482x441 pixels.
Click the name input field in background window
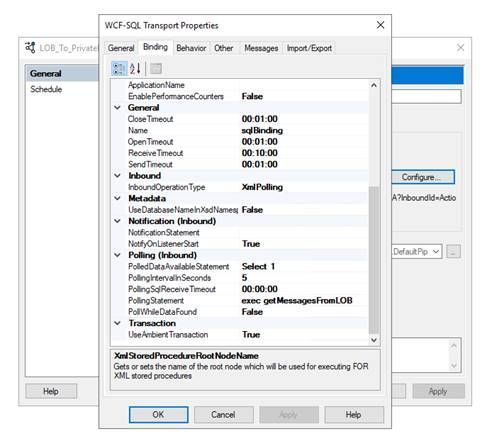[x=427, y=96]
